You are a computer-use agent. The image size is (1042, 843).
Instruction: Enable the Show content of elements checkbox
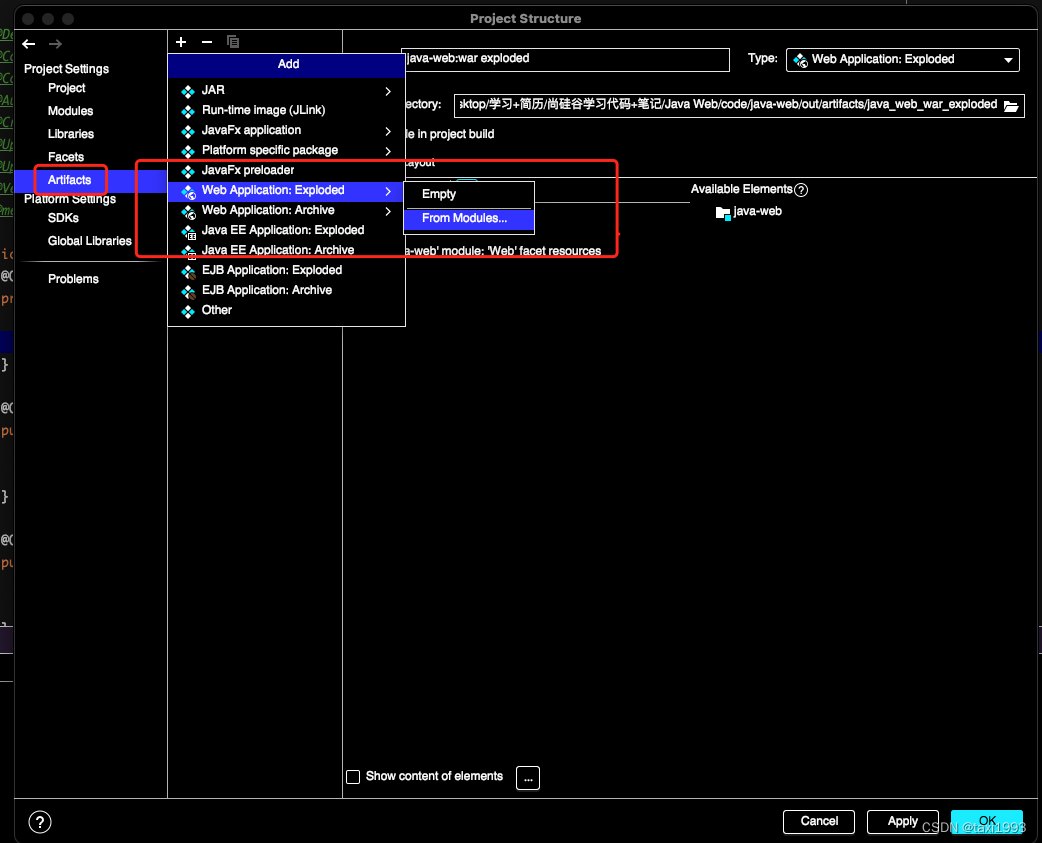pos(353,776)
